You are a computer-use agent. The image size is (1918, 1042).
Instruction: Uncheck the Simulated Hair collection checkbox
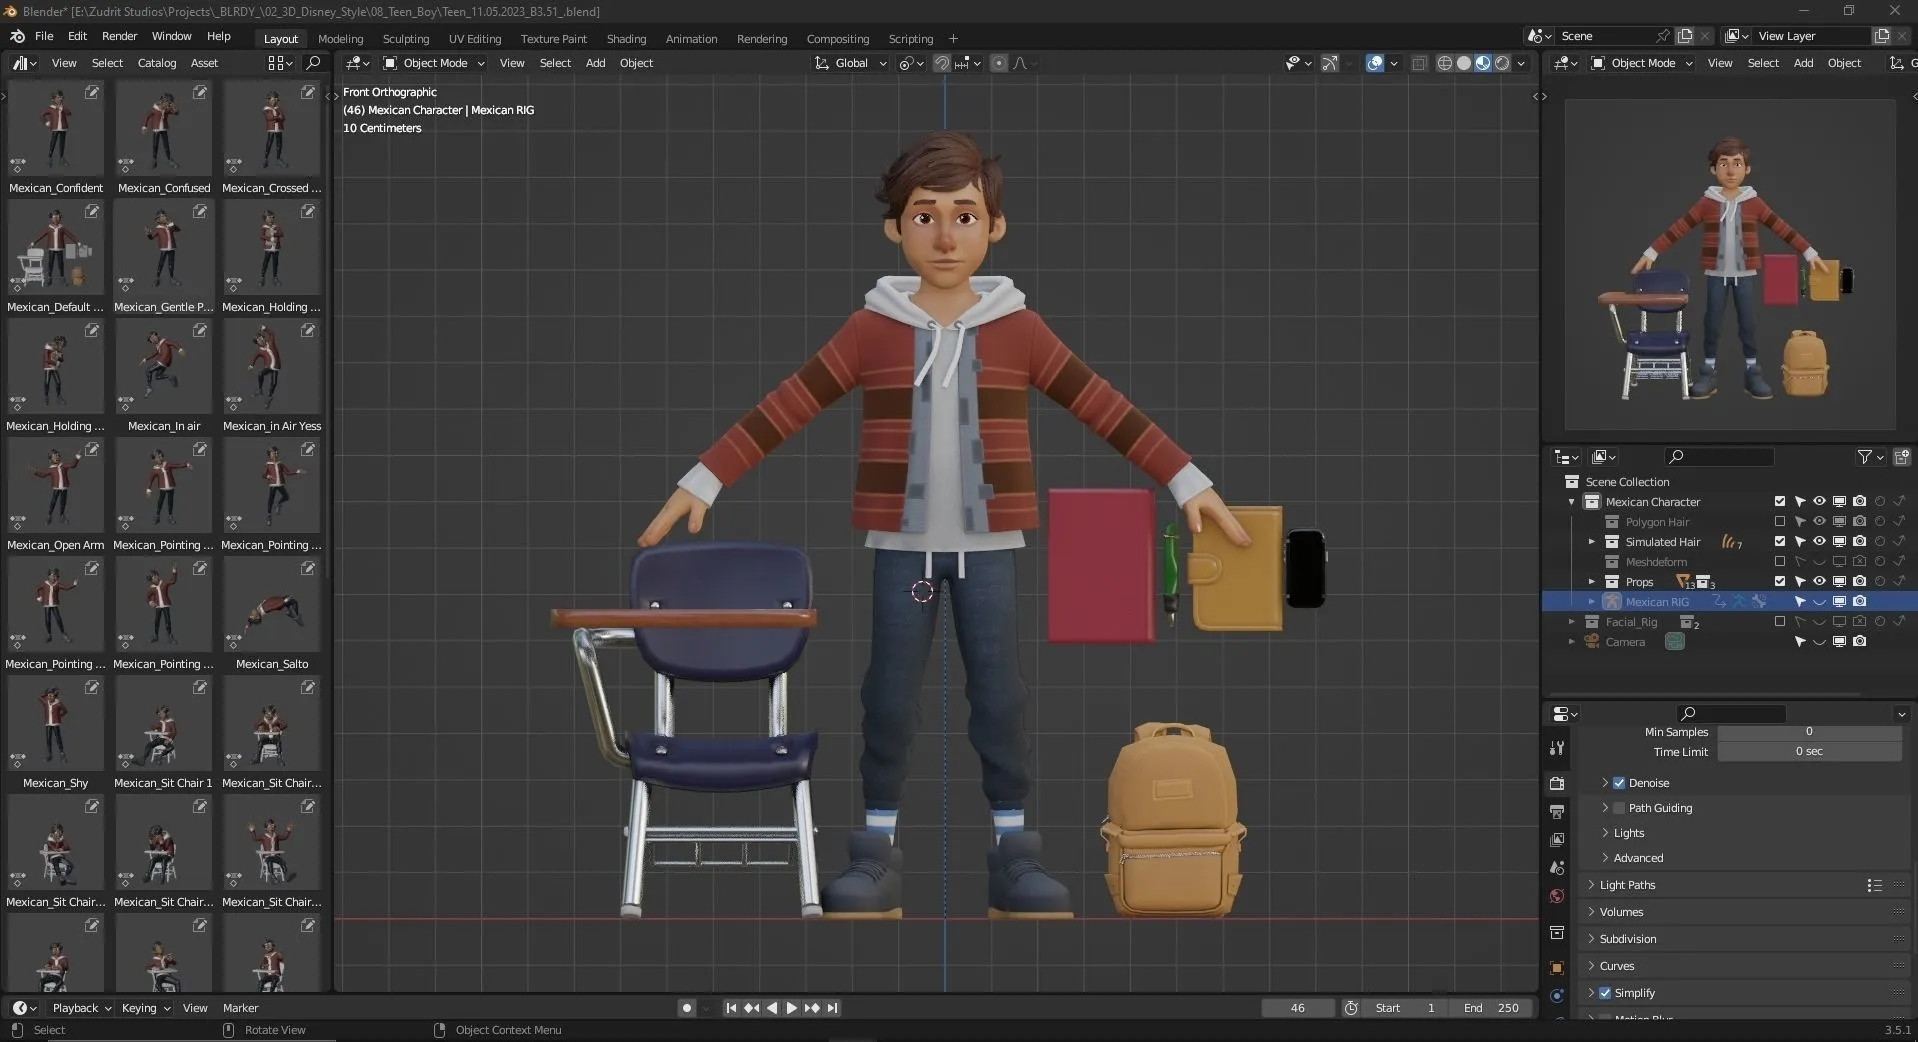point(1781,541)
